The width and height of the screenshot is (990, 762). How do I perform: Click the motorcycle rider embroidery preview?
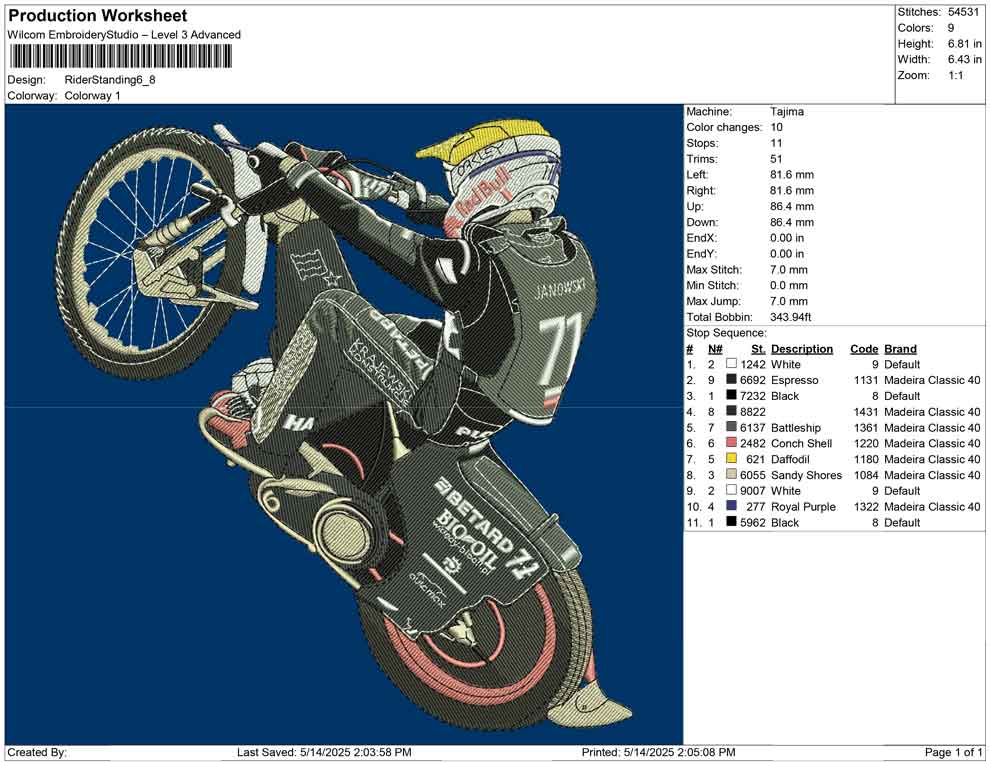[x=343, y=424]
